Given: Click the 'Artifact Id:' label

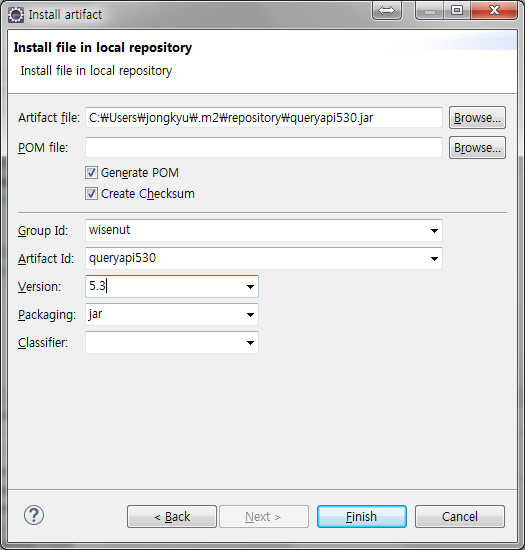Looking at the screenshot, I should (x=46, y=259).
